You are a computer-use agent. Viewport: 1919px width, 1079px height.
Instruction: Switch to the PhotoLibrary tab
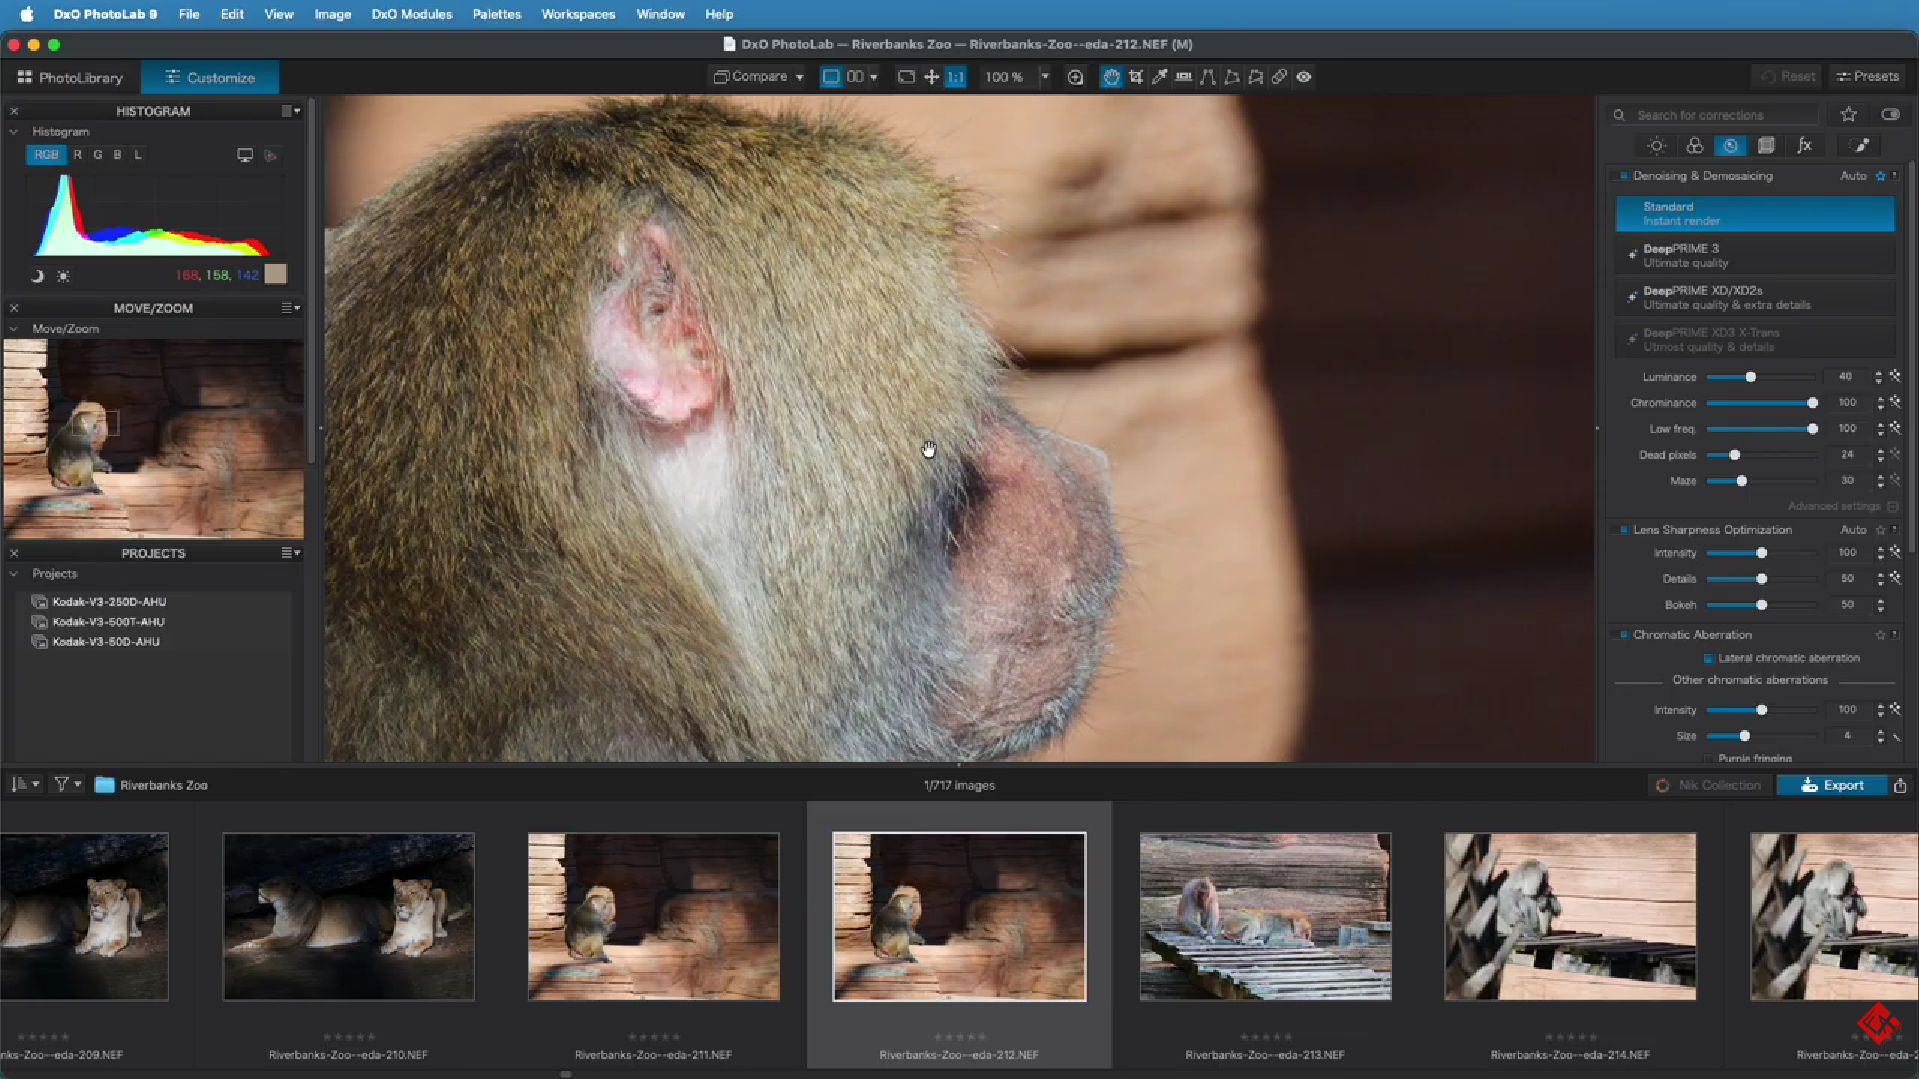point(70,77)
